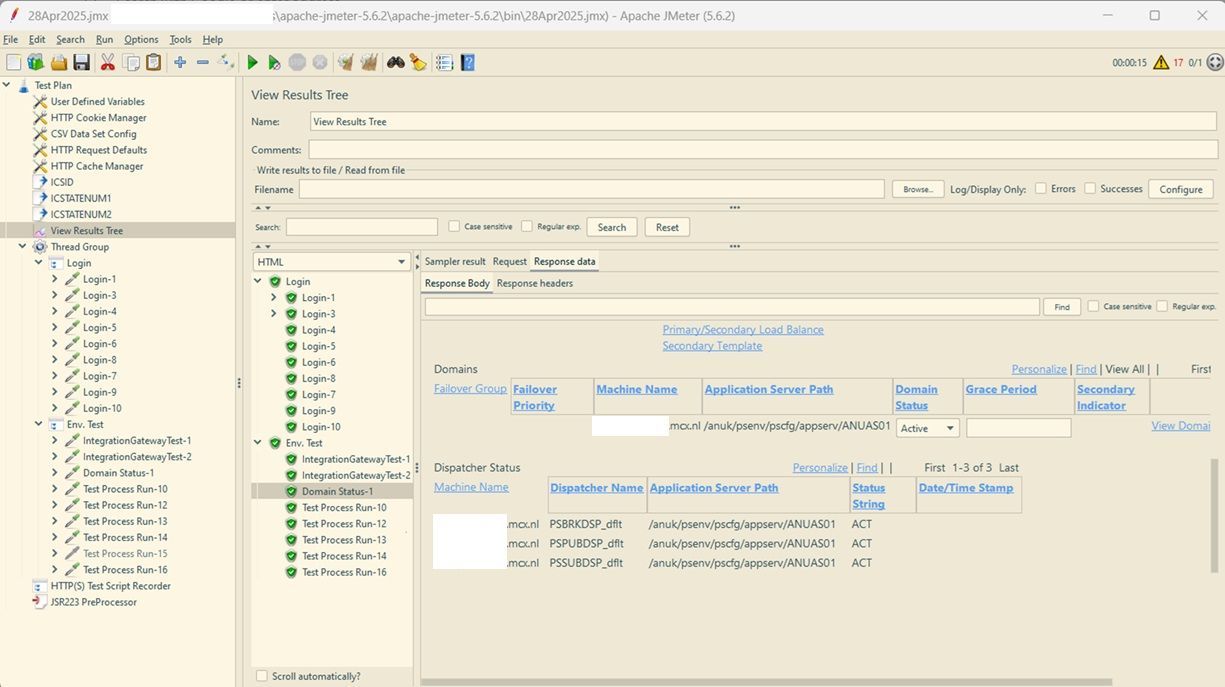Select JSR223 PreProcessor in test plan
The image size is (1225, 687).
click(93, 602)
